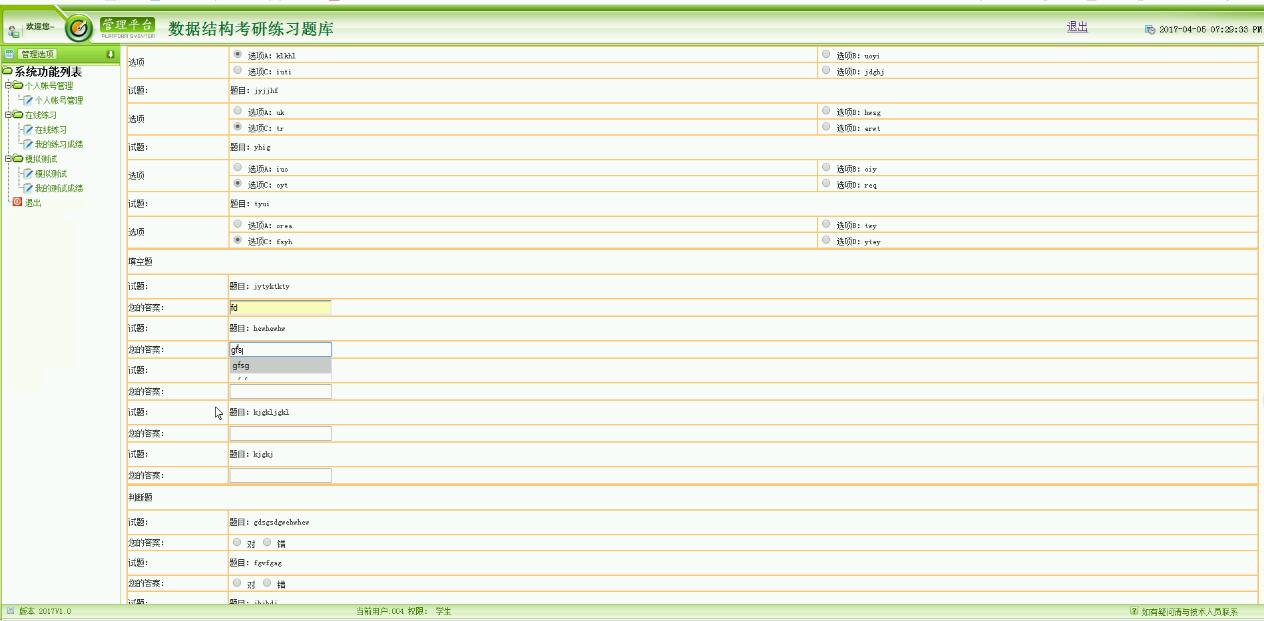Click the red exit icon in the sidebar
The image size is (1264, 621).
[16, 202]
